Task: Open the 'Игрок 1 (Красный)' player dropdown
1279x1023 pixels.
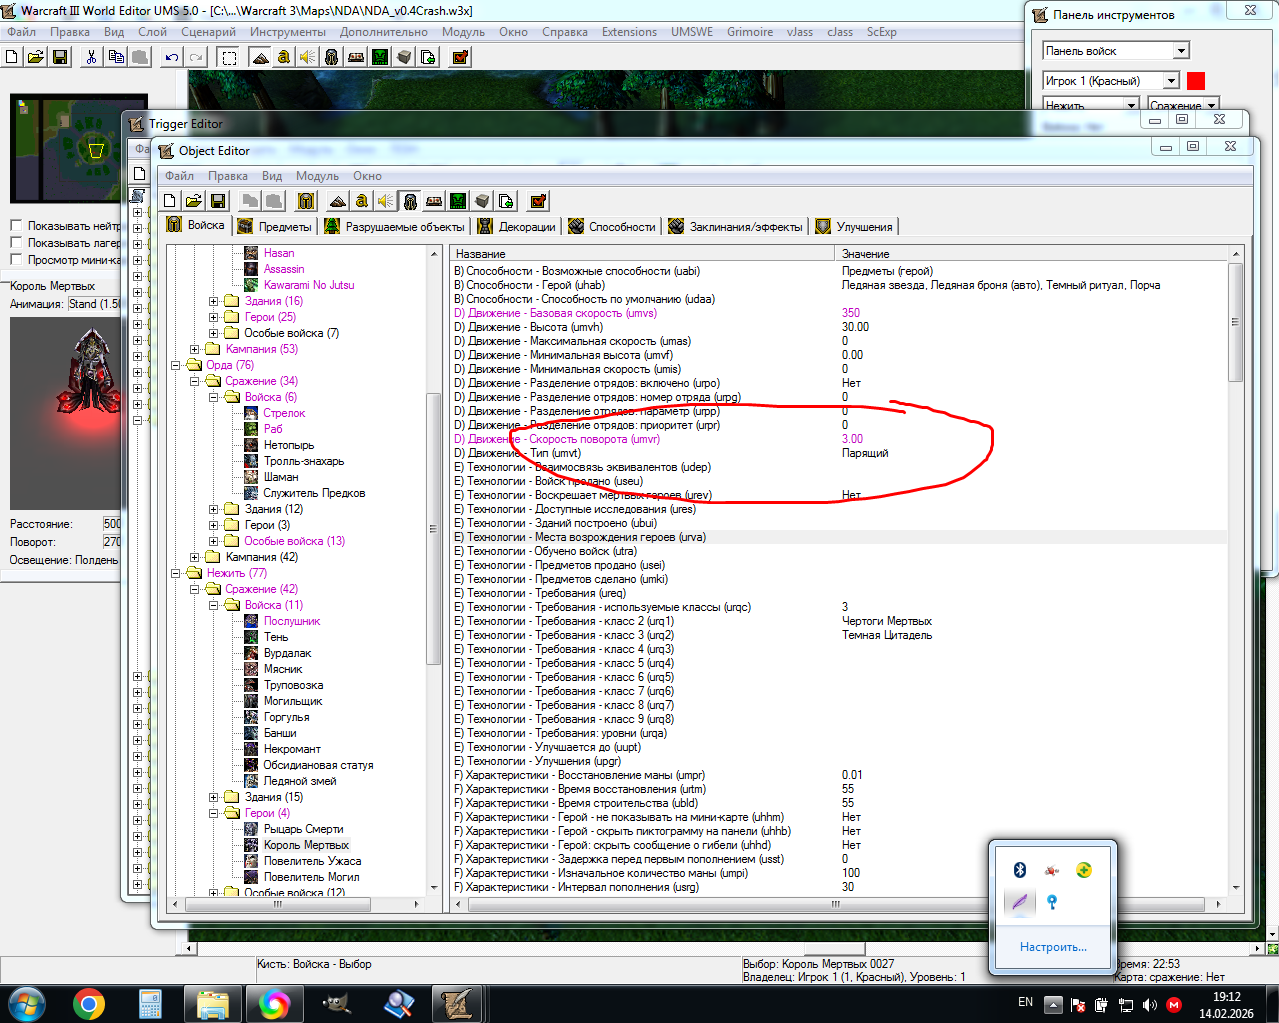Action: click(x=1171, y=81)
